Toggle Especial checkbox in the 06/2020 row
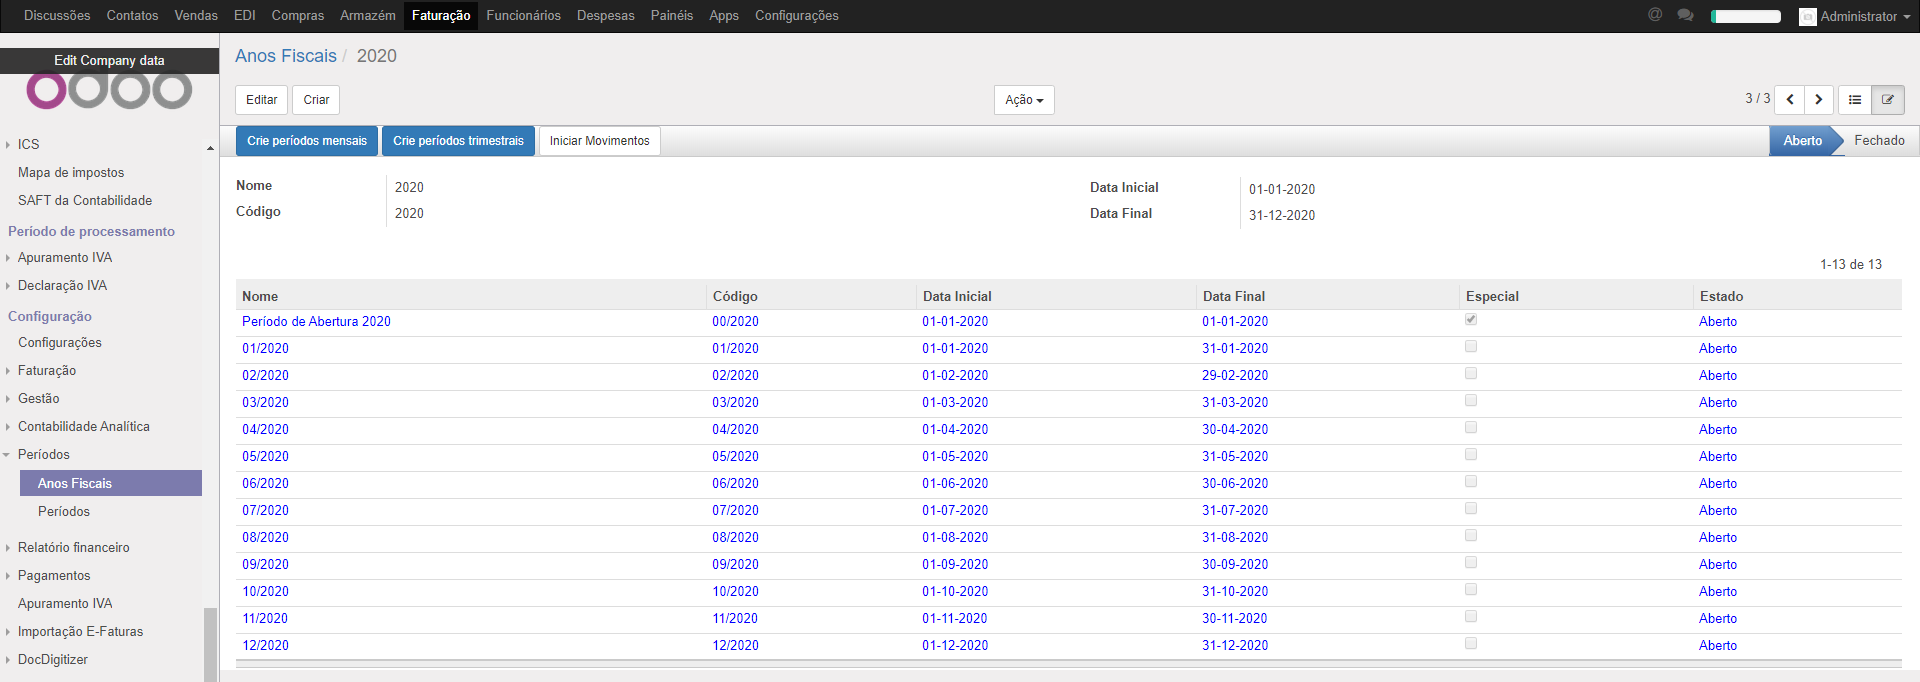This screenshot has height=682, width=1920. [1471, 482]
